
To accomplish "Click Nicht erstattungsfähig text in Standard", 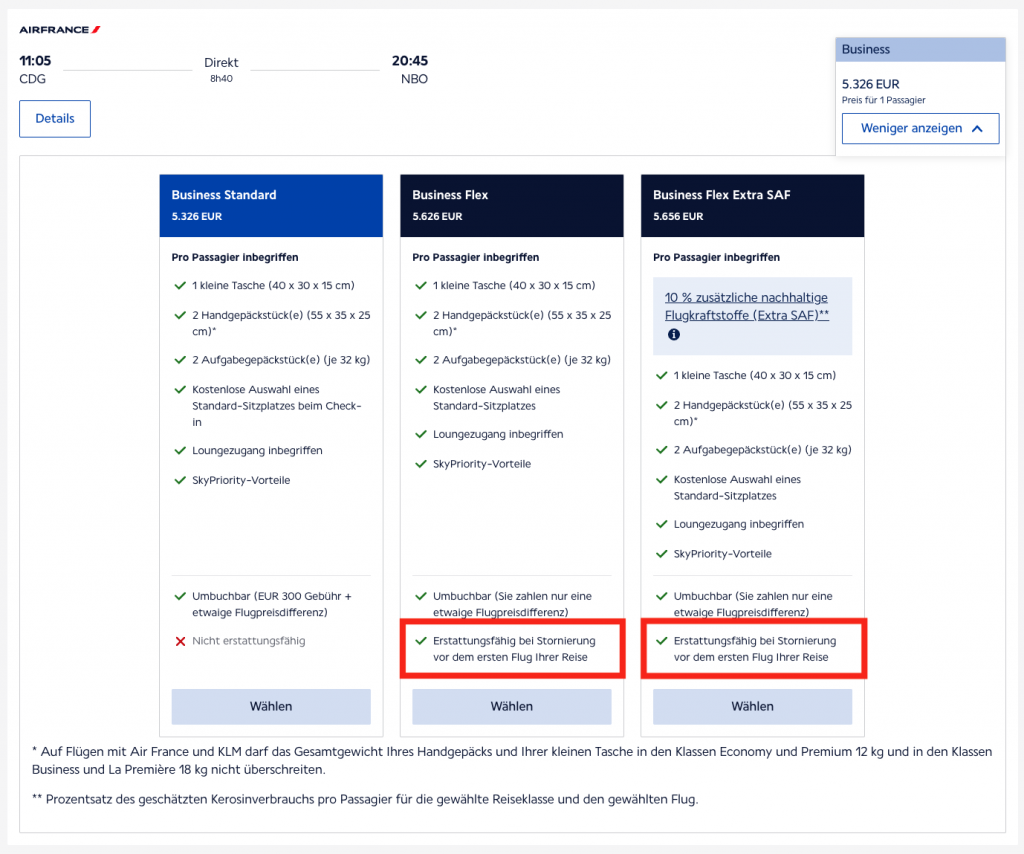I will coord(248,641).
